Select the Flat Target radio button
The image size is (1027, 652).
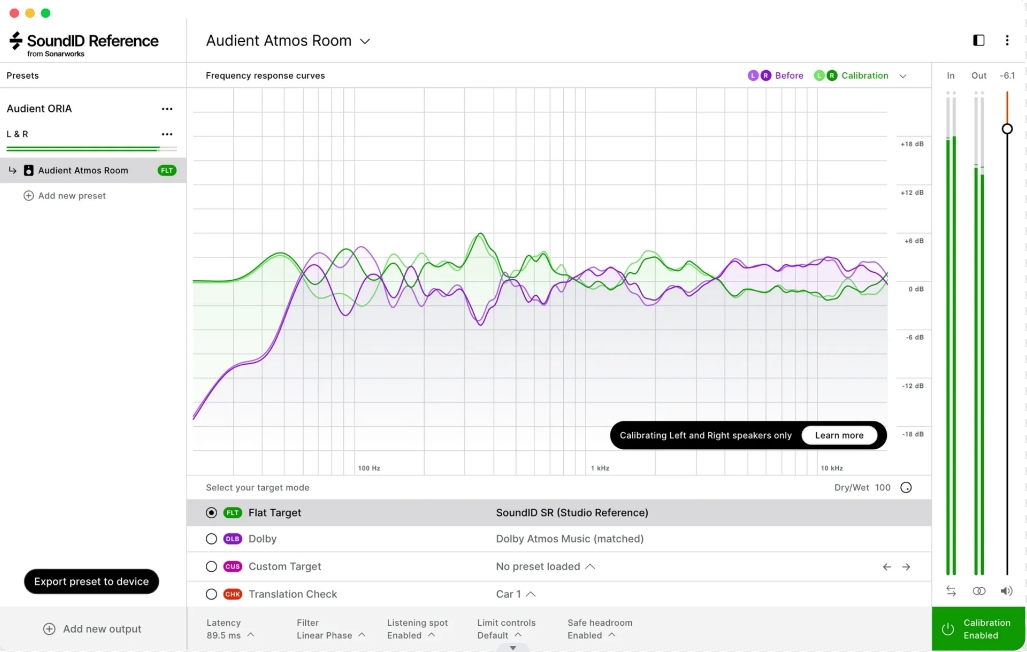pyautogui.click(x=211, y=513)
